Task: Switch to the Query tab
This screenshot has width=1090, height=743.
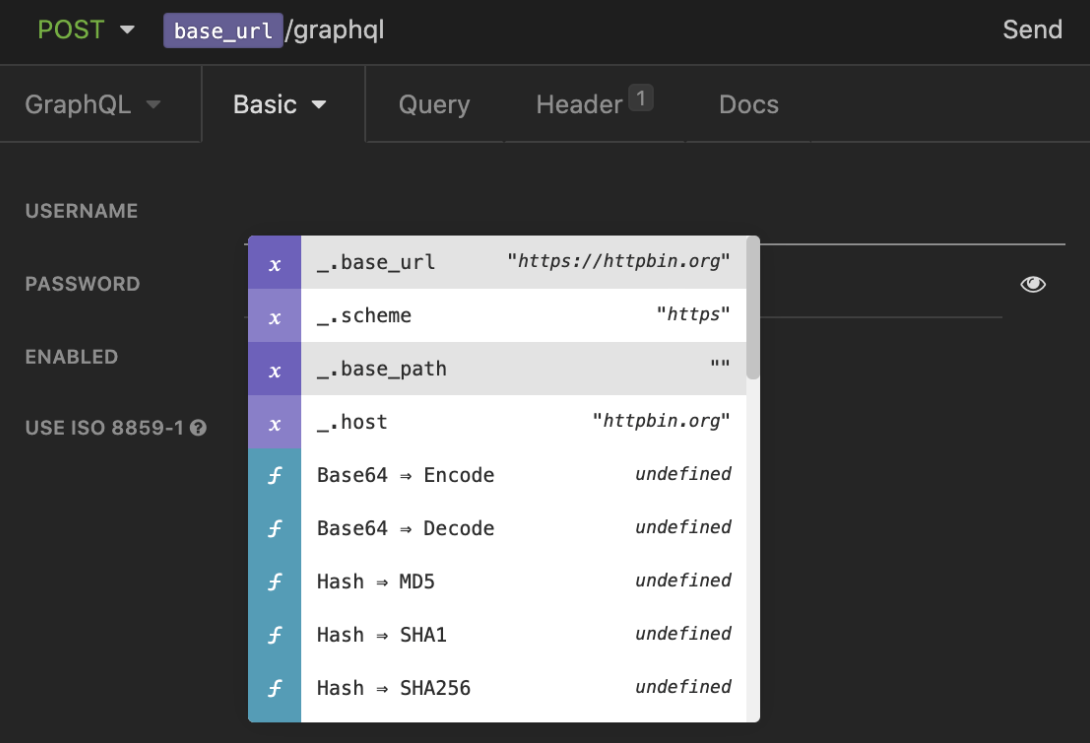Action: 434,104
